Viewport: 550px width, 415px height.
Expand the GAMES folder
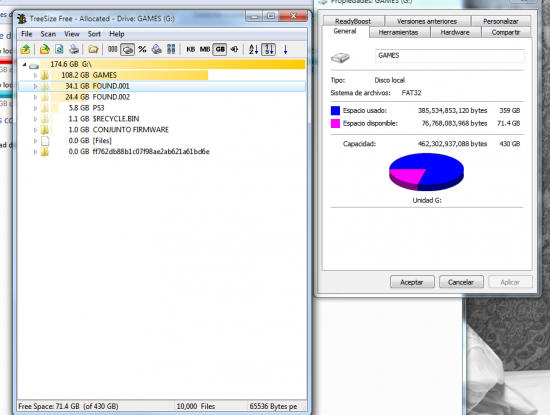(35, 75)
